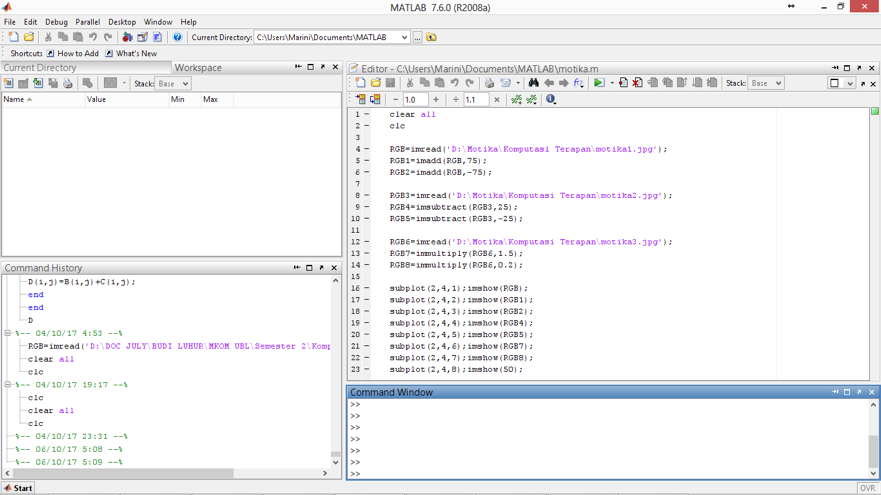Go forward with Editor right arrow
The height and width of the screenshot is (495, 881).
564,83
